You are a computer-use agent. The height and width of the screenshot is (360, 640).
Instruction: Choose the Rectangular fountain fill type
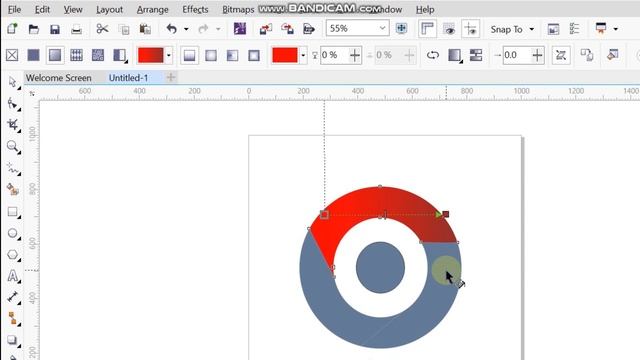(254, 55)
